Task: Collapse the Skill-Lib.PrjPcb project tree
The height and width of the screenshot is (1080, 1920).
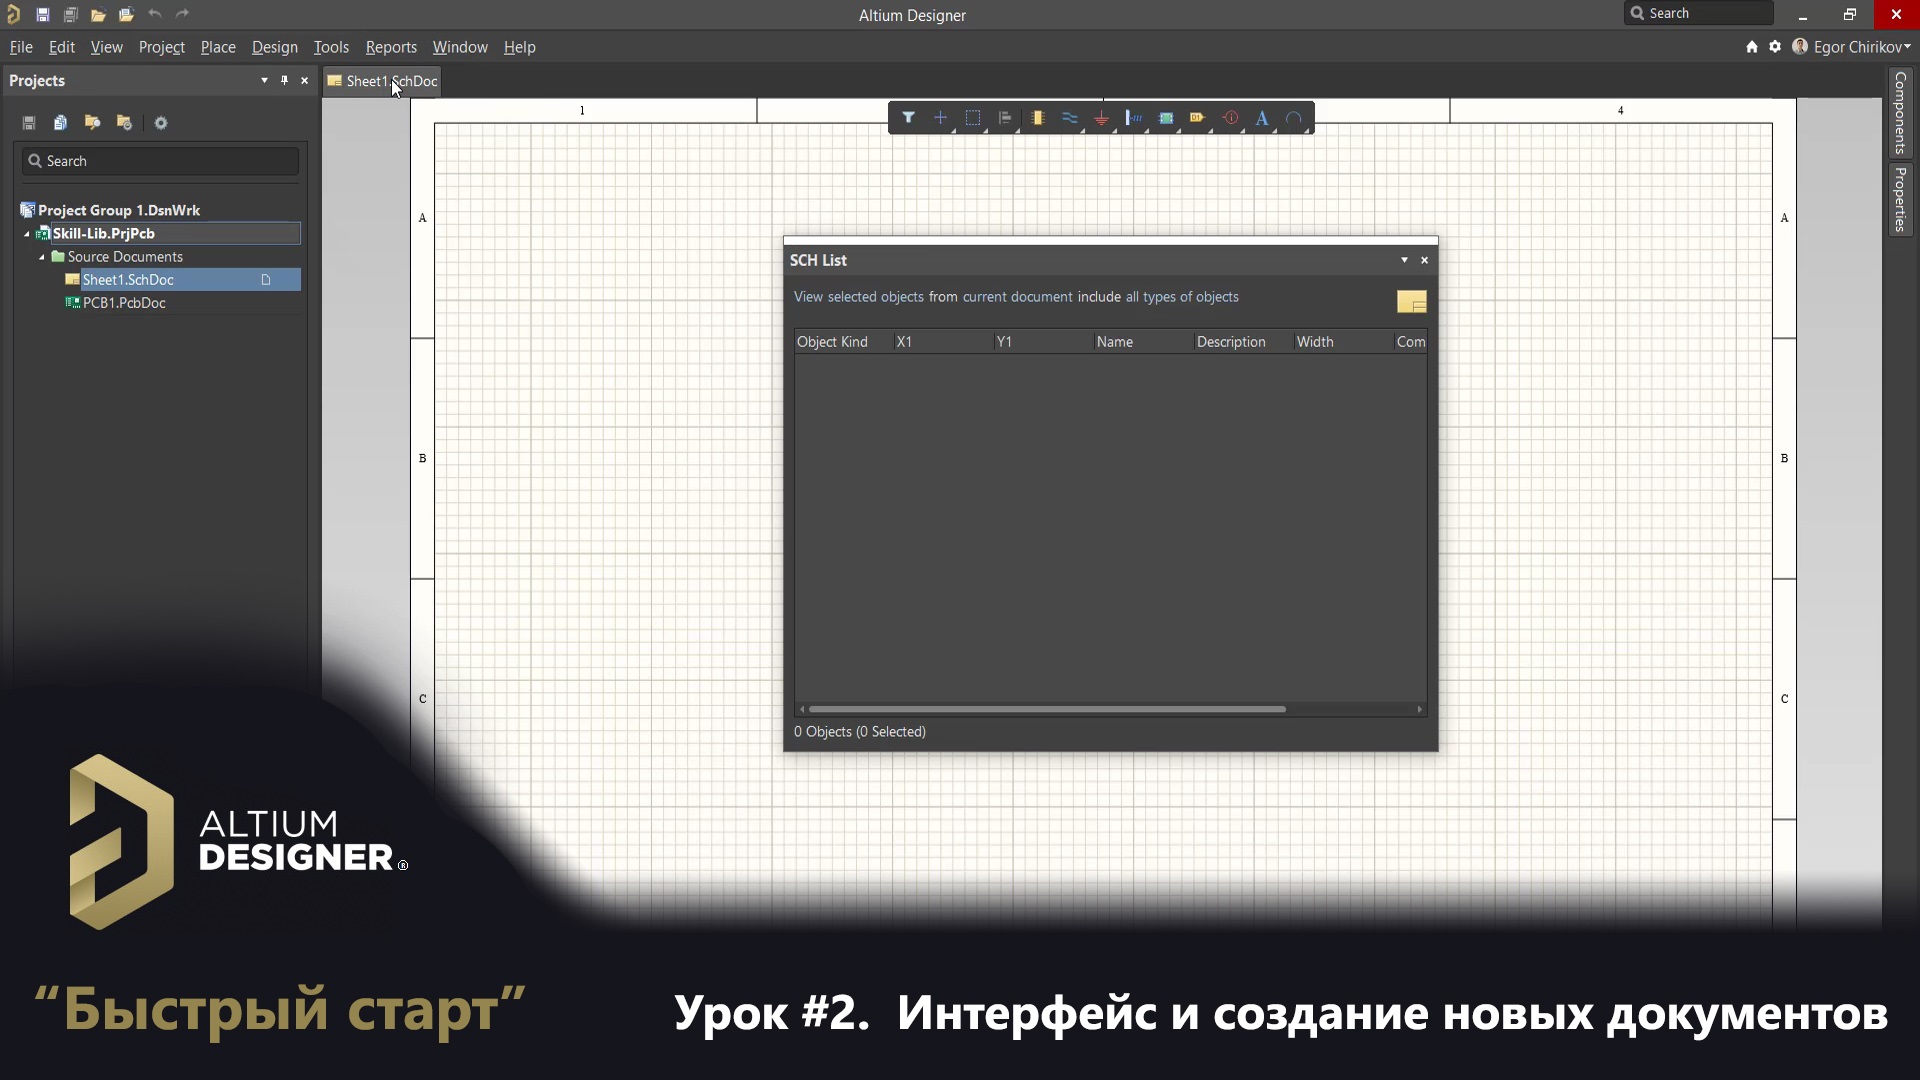Action: click(x=26, y=234)
